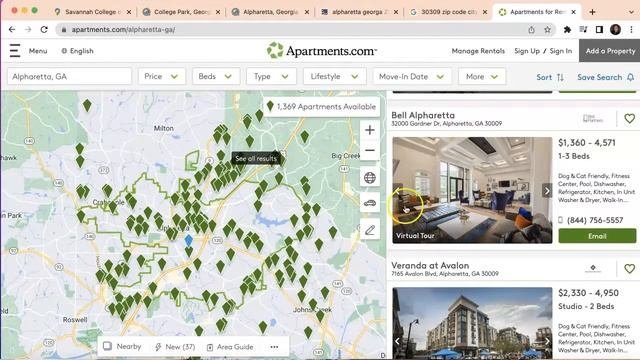This screenshot has height=360, width=640.
Task: Open a new browser tab
Action: [592, 12]
